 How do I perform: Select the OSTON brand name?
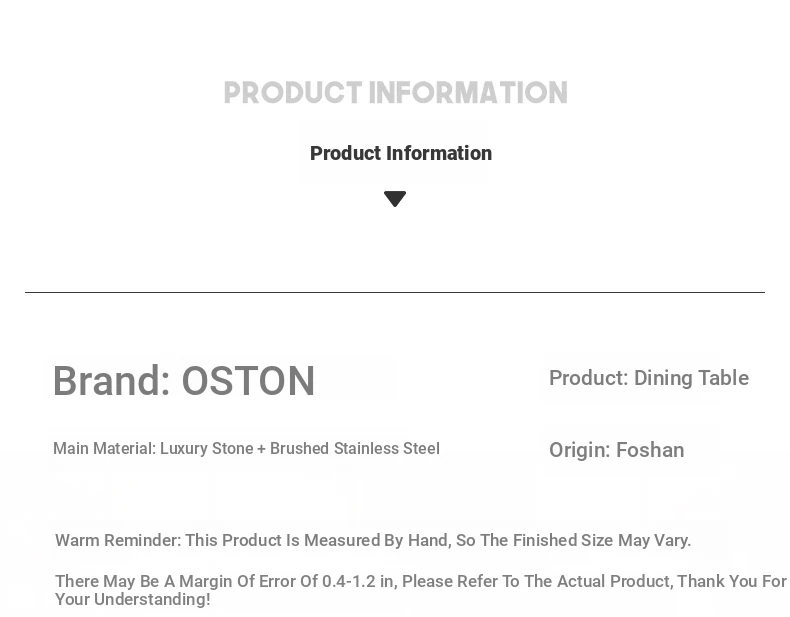point(248,381)
